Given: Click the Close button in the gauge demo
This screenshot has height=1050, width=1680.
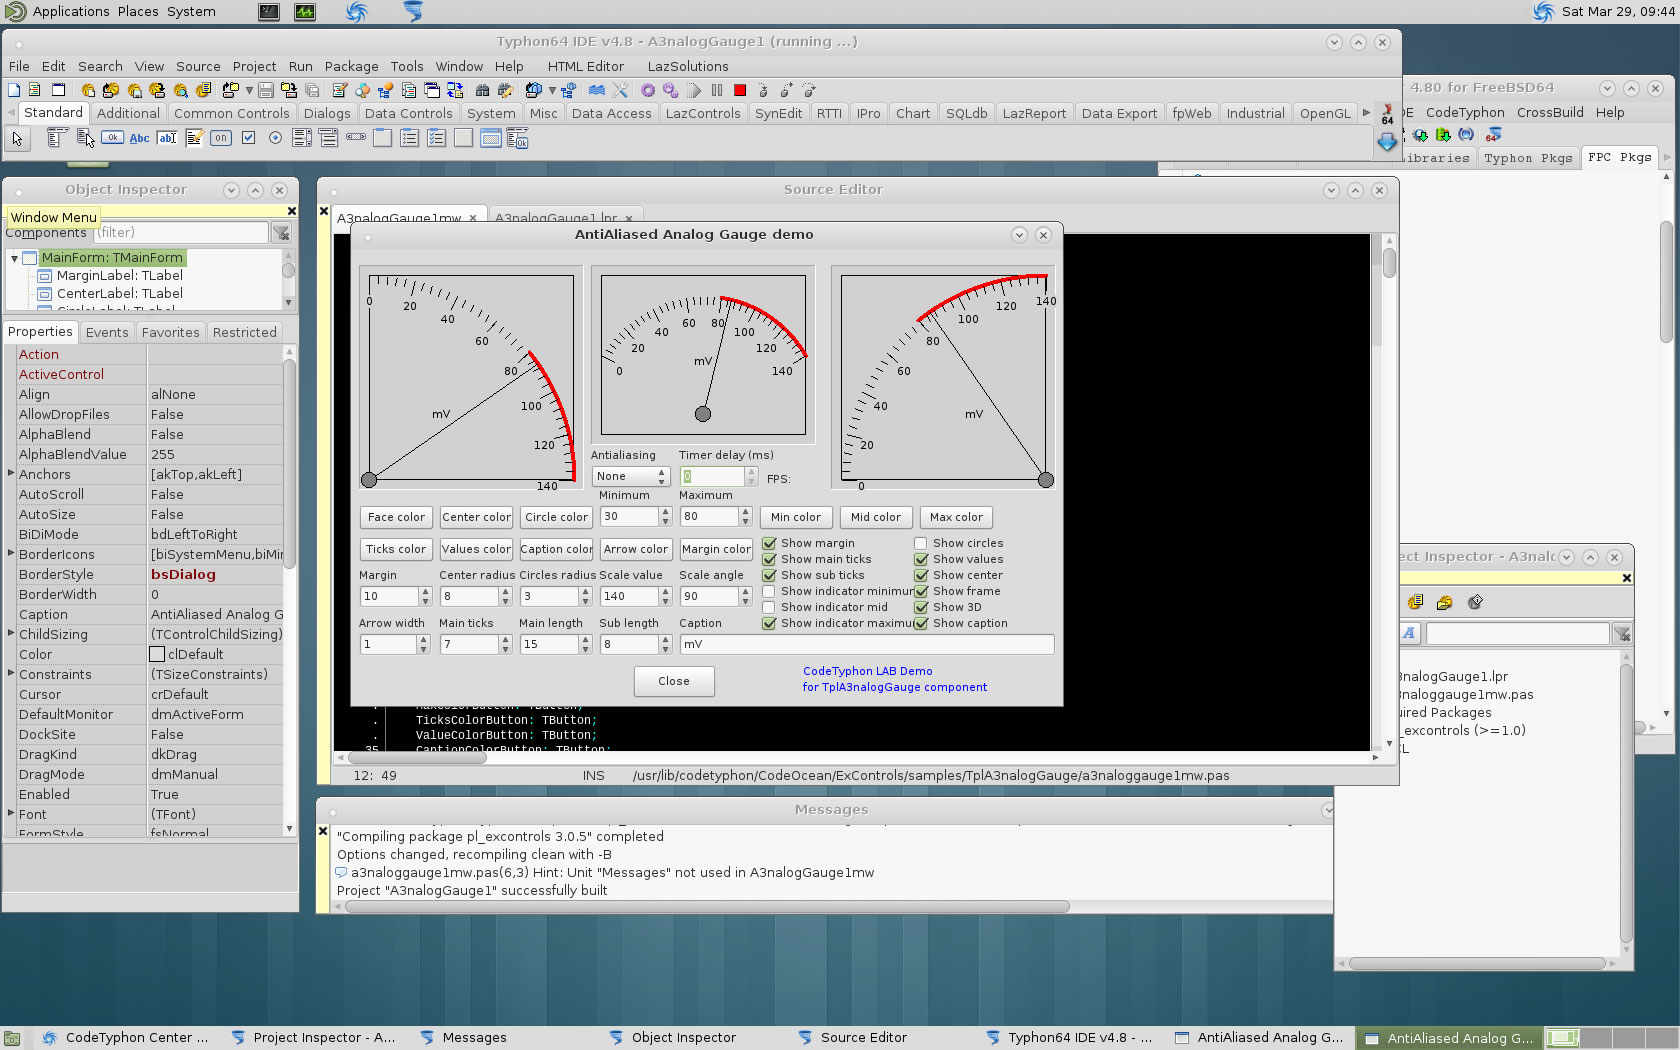Looking at the screenshot, I should (674, 681).
